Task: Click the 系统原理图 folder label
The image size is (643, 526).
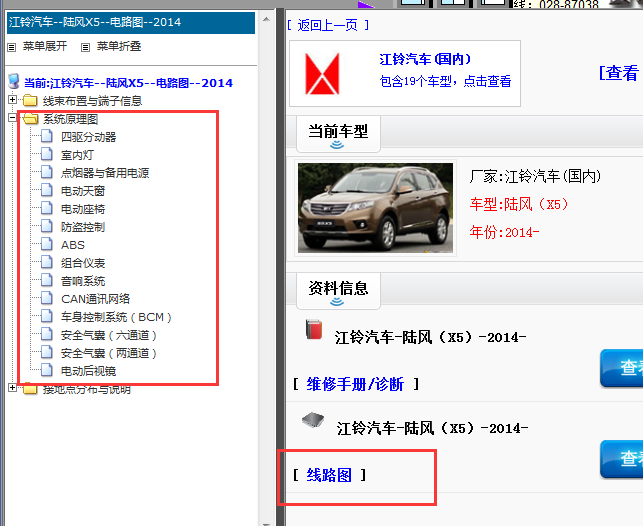Action: (71, 119)
